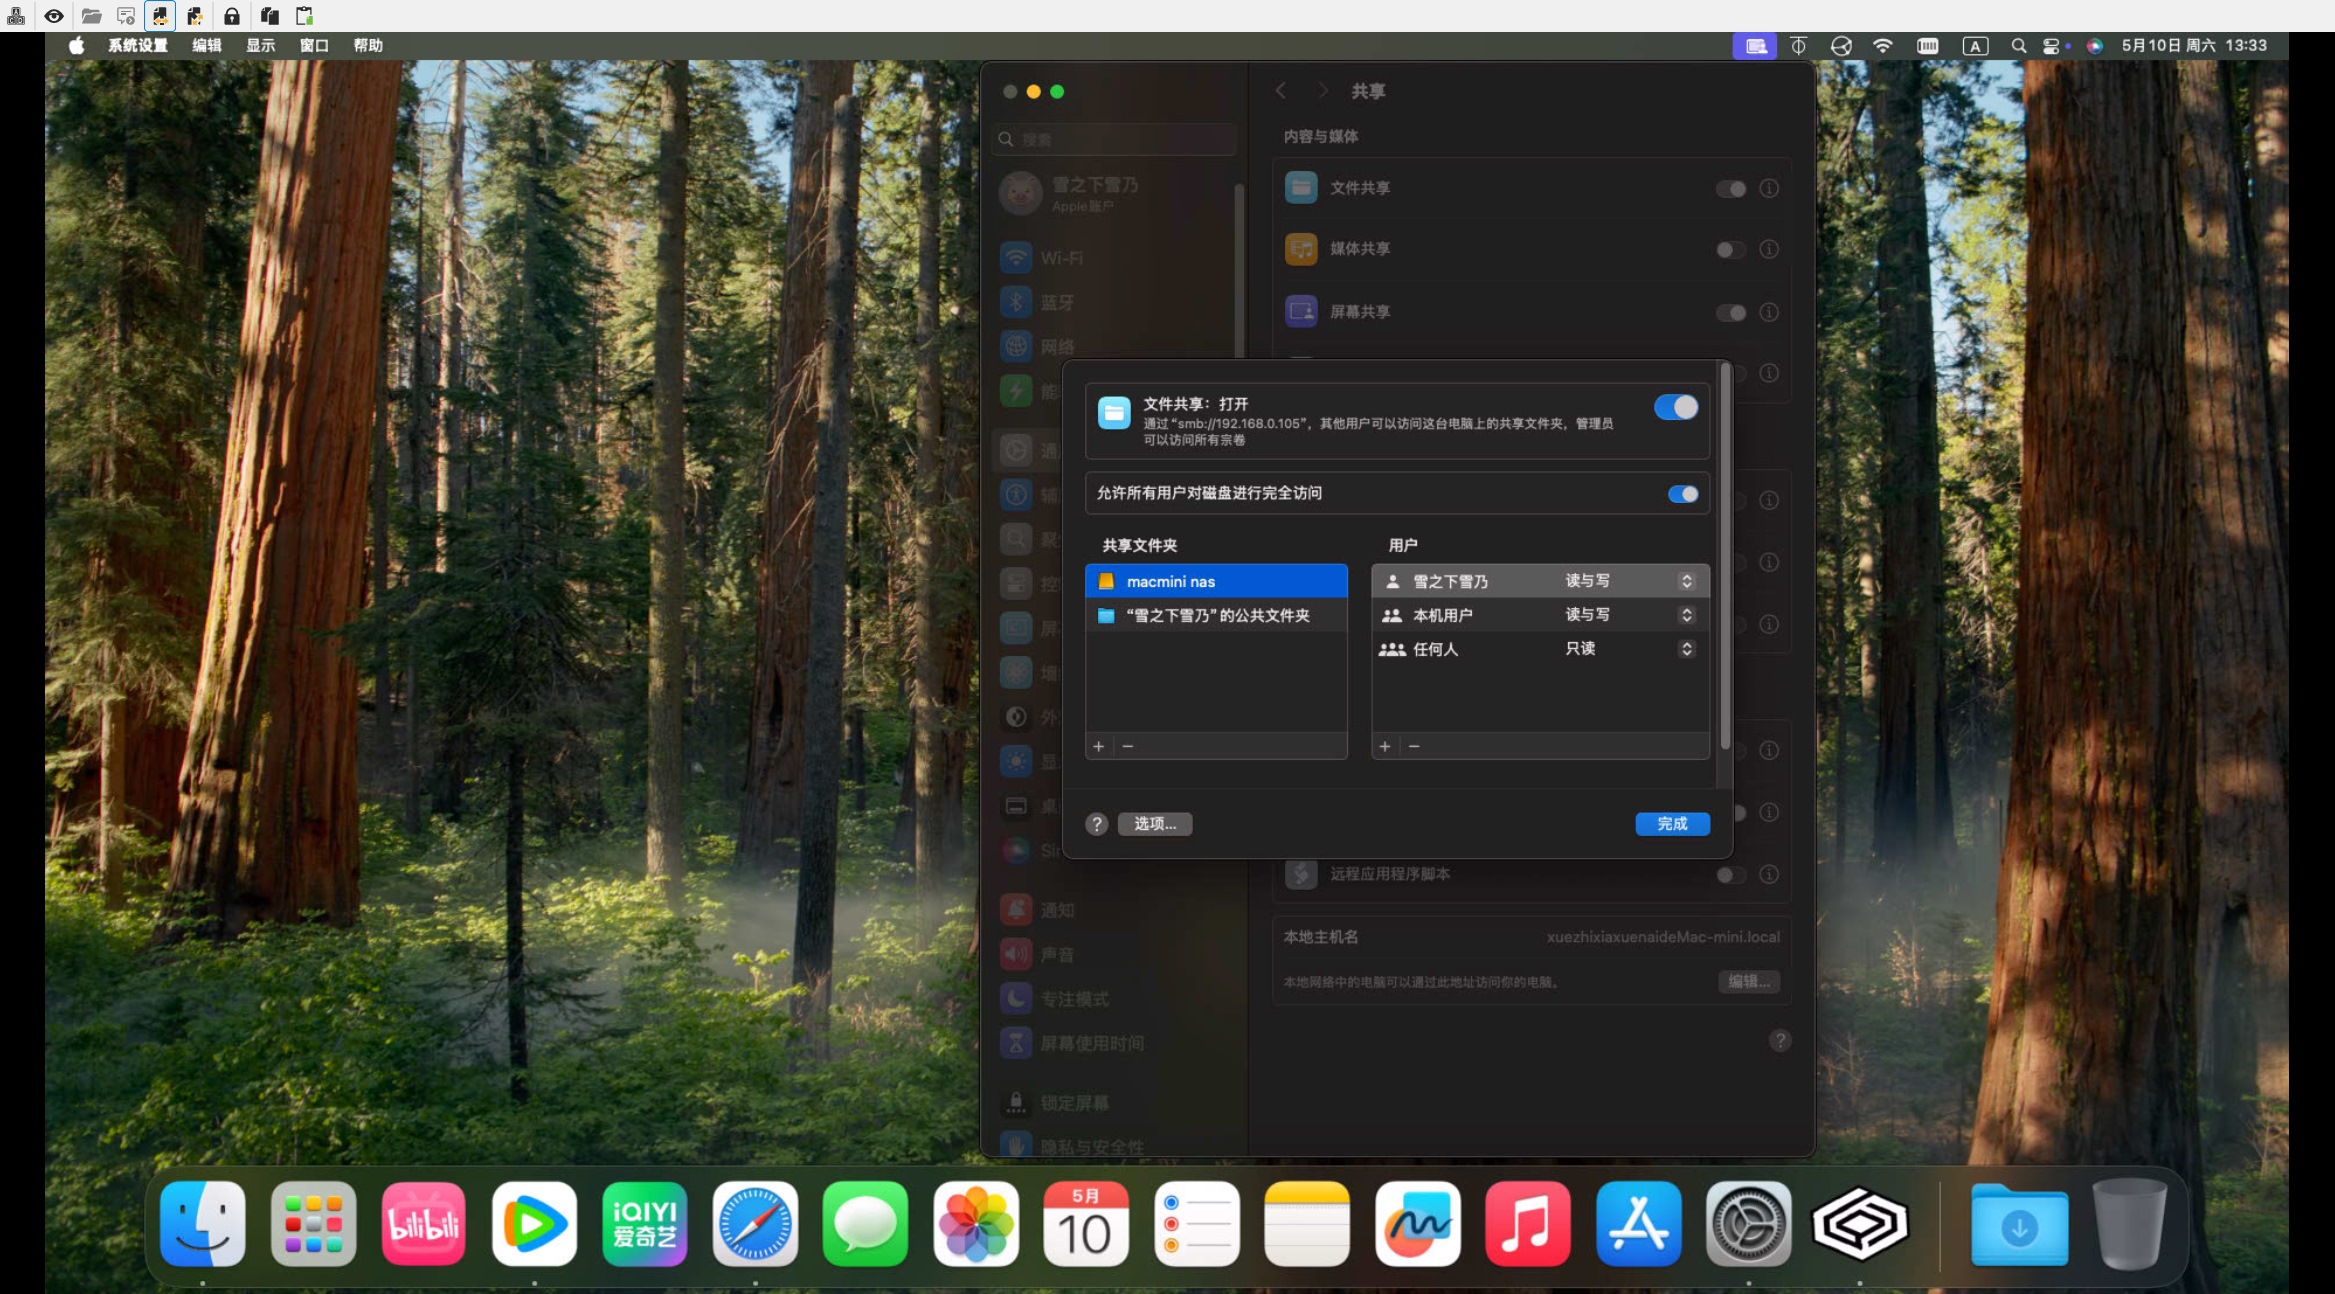Screen dimensions: 2335x1294
Task: Open Launchpad from the Dock
Action: (x=313, y=1224)
